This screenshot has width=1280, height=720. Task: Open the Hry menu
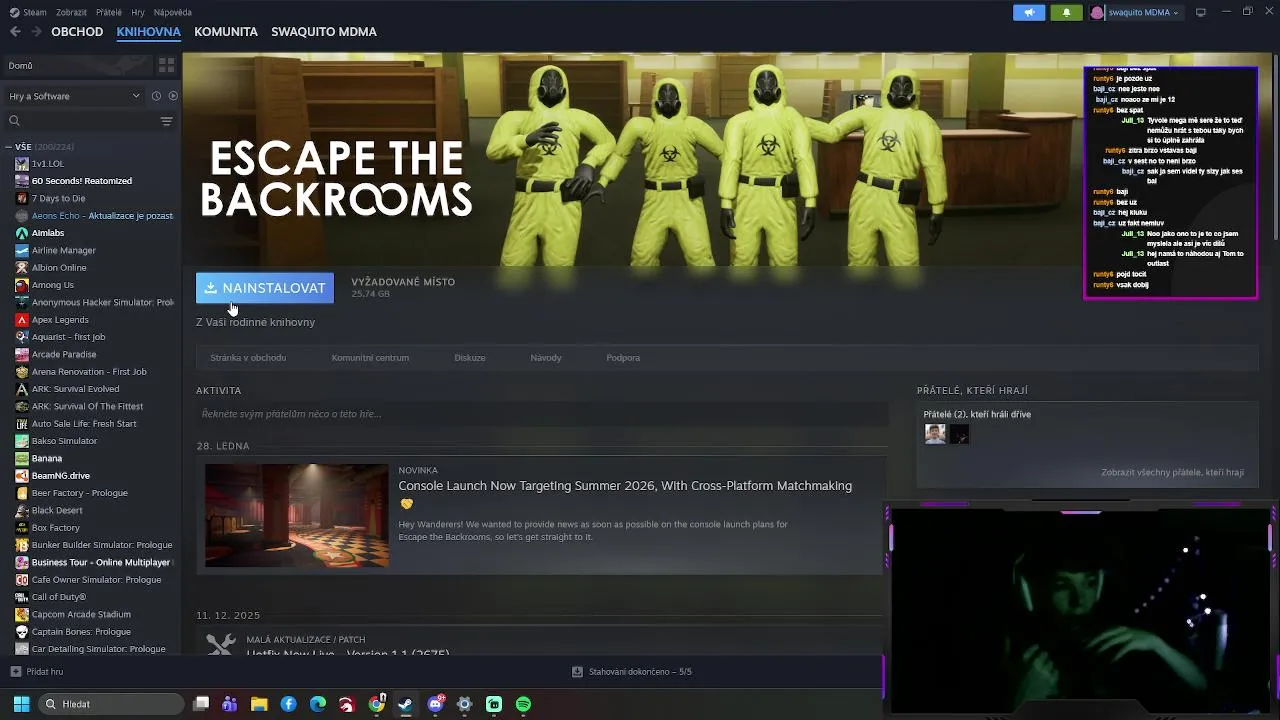[x=138, y=12]
